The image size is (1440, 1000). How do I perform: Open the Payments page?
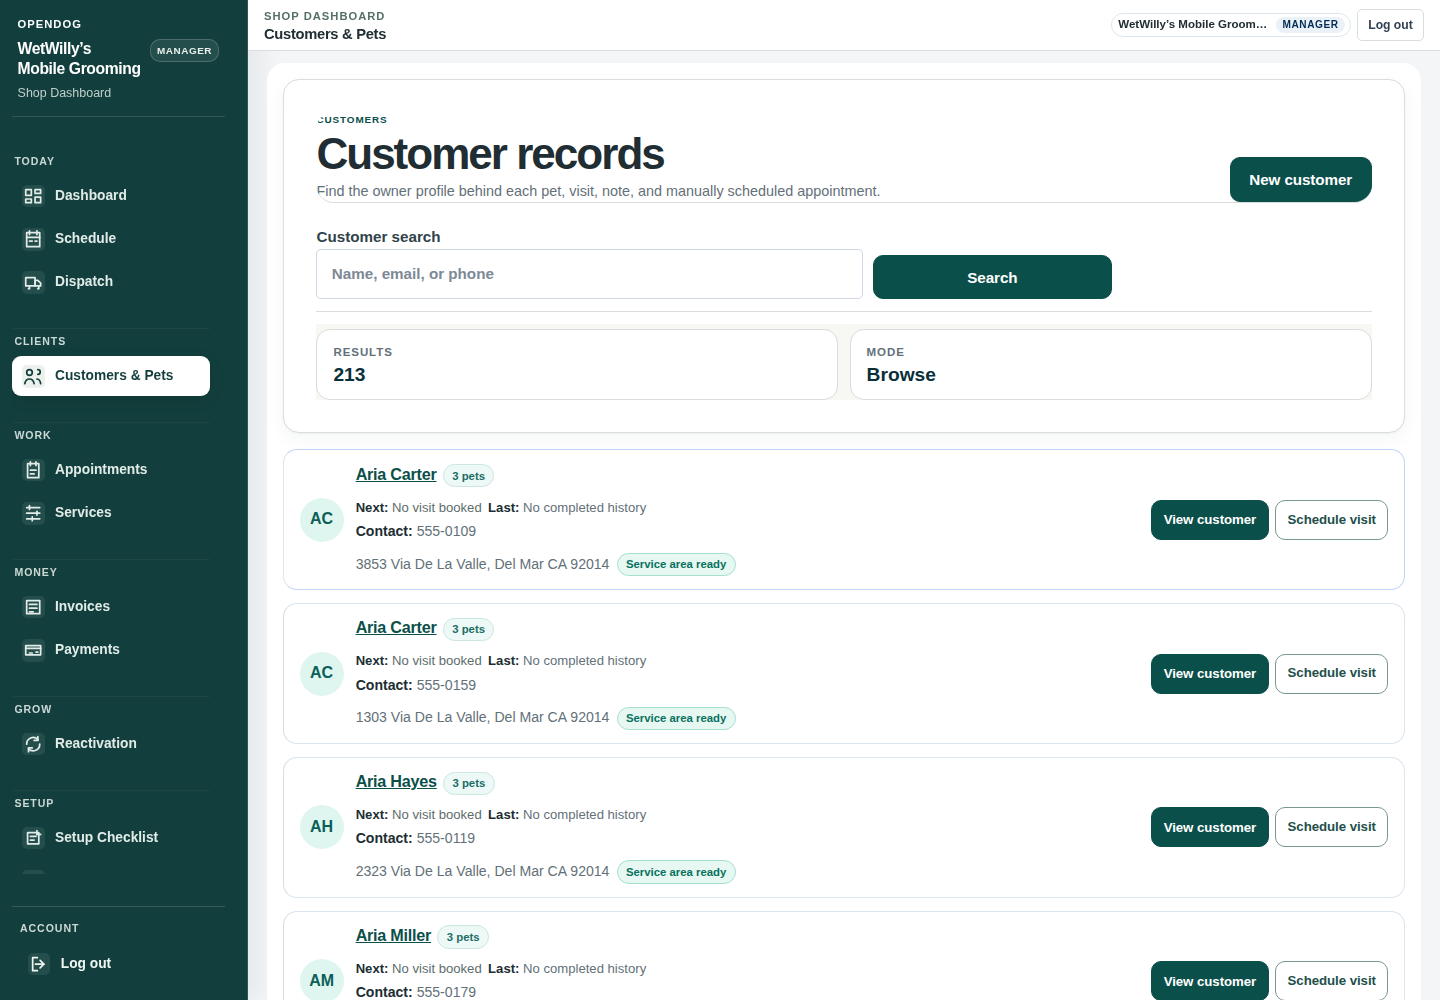[111, 650]
